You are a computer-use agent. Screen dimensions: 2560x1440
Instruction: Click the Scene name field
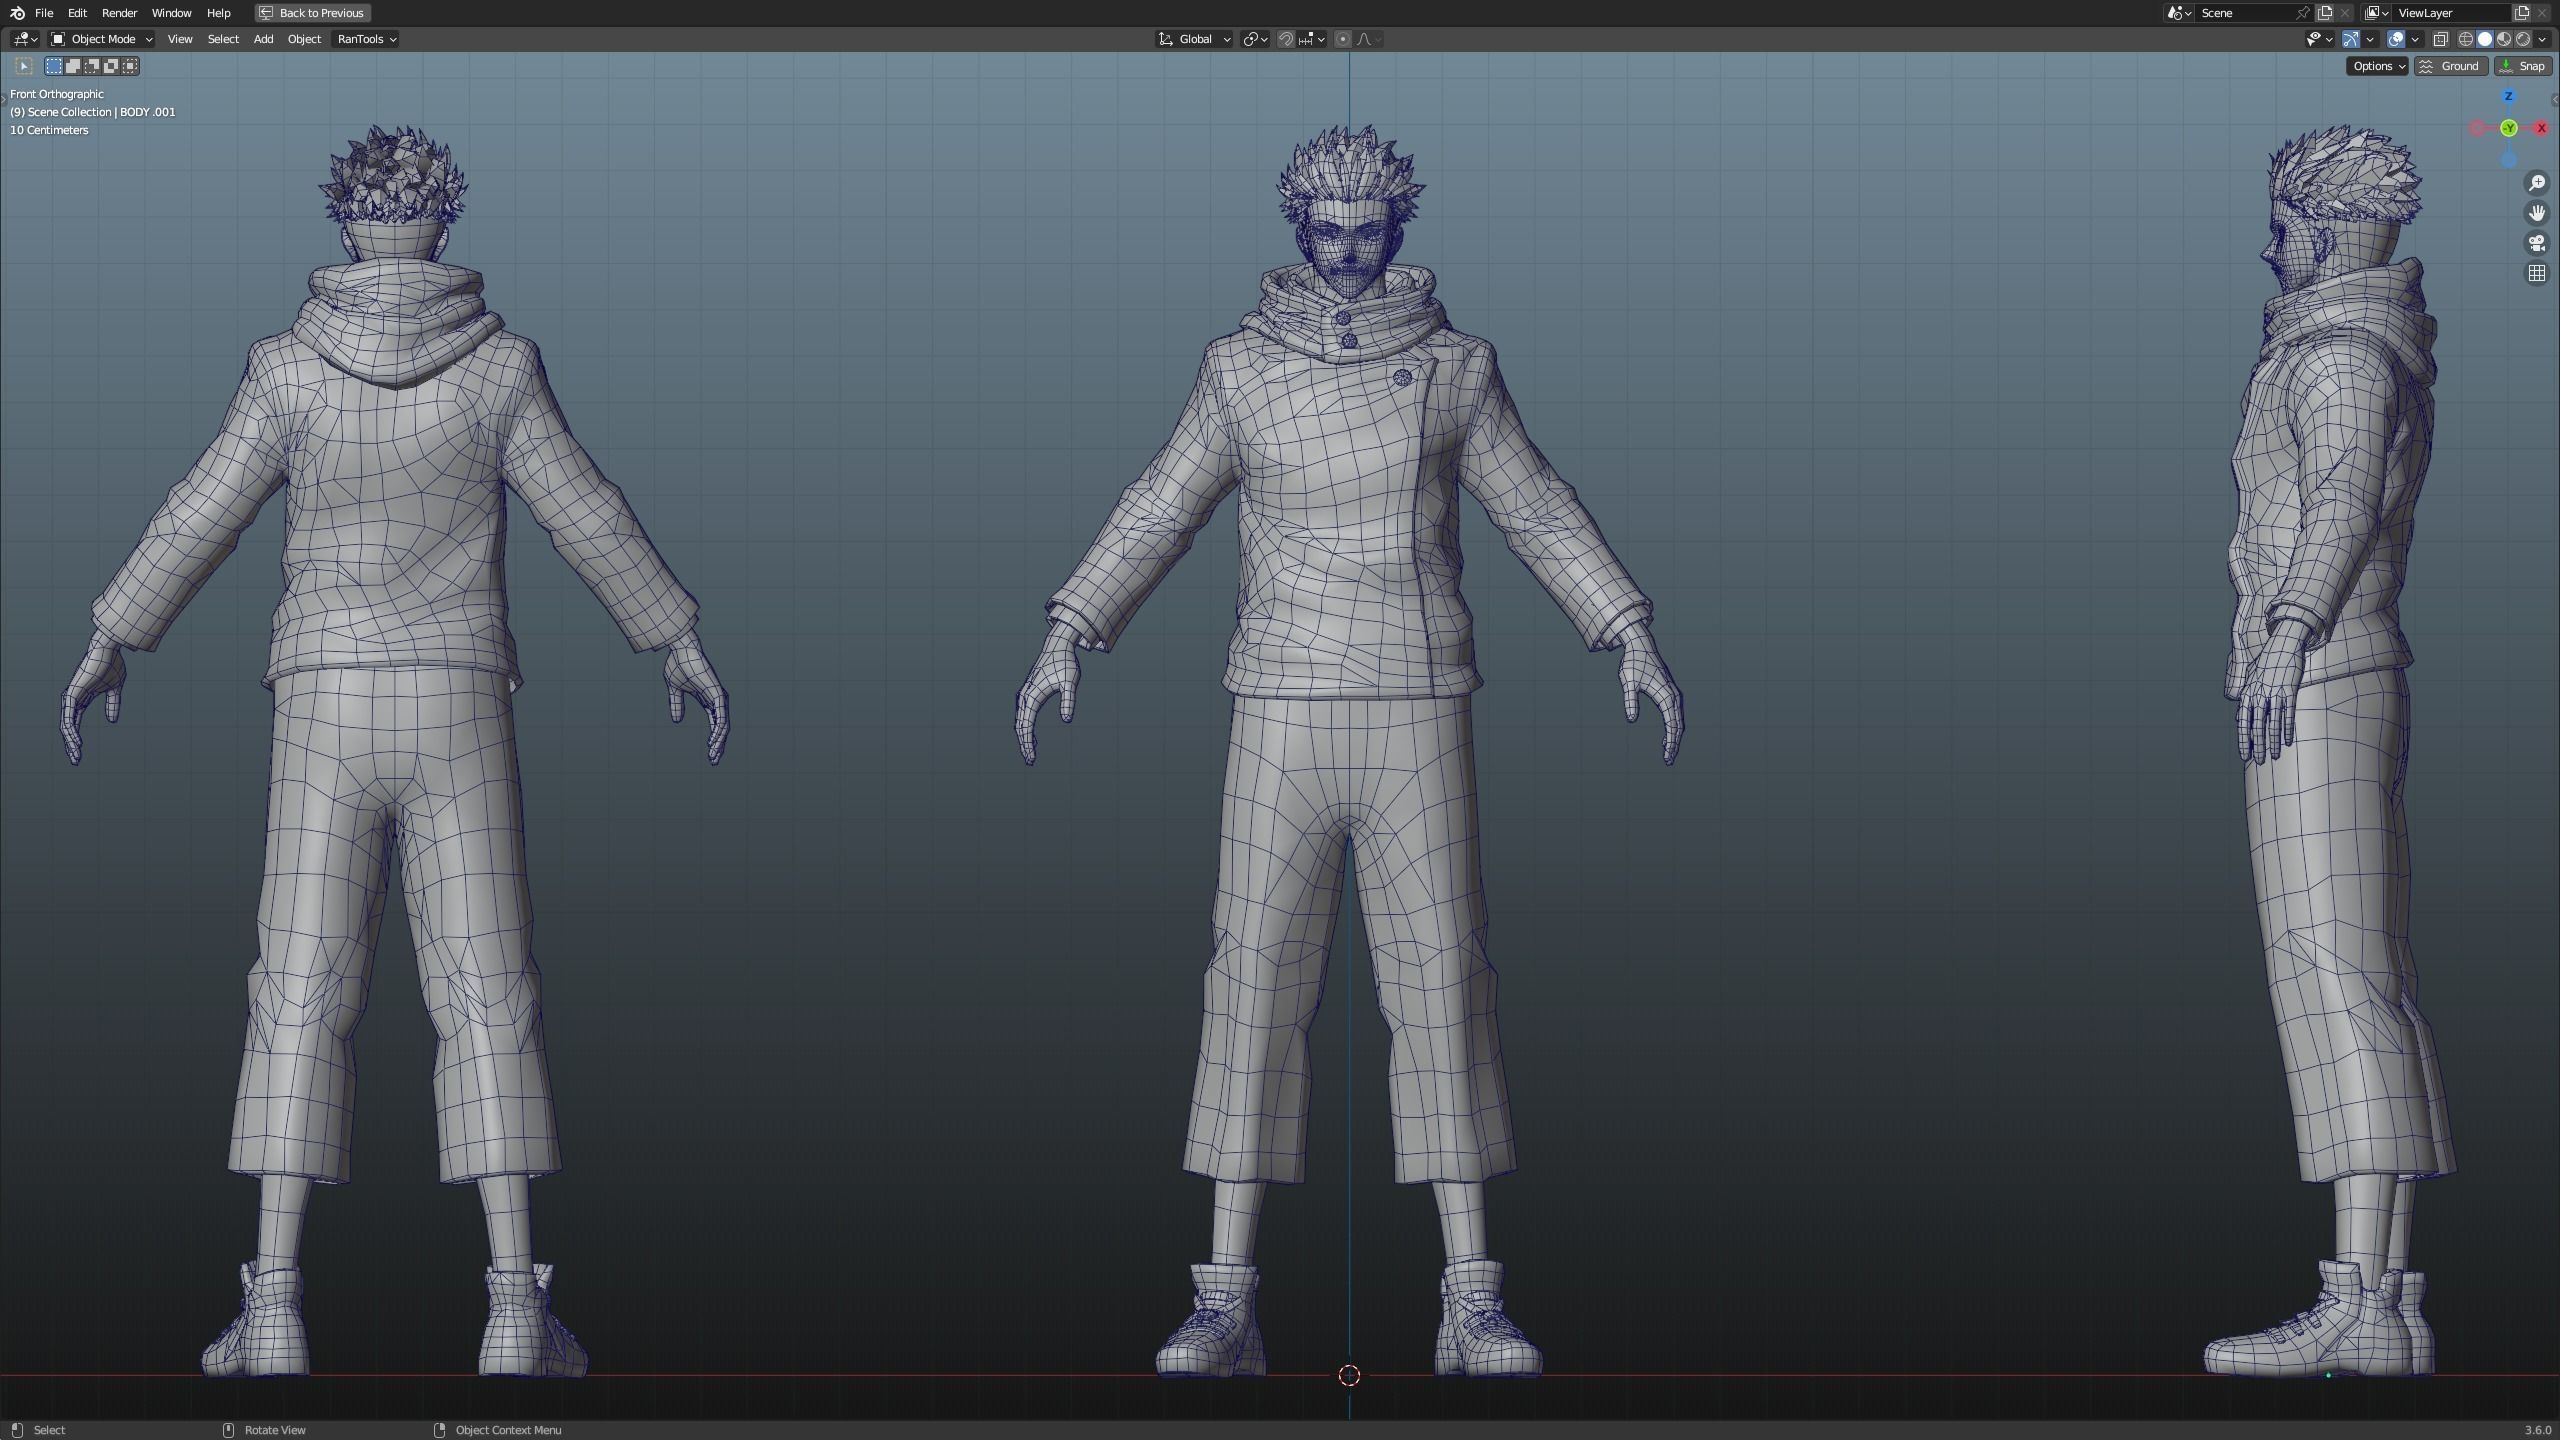(2246, 13)
